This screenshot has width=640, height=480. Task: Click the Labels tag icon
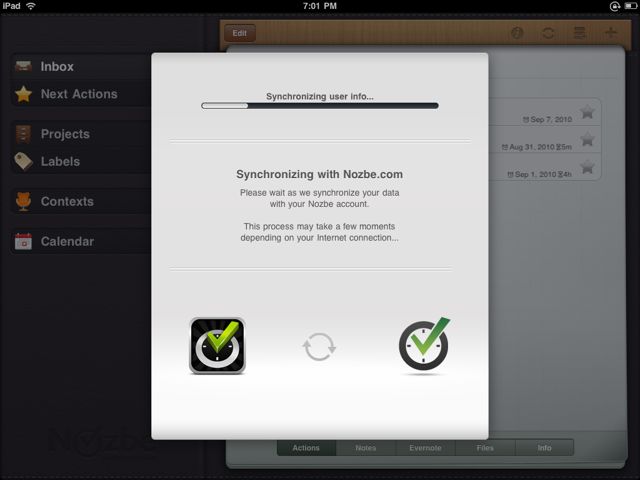click(x=24, y=161)
